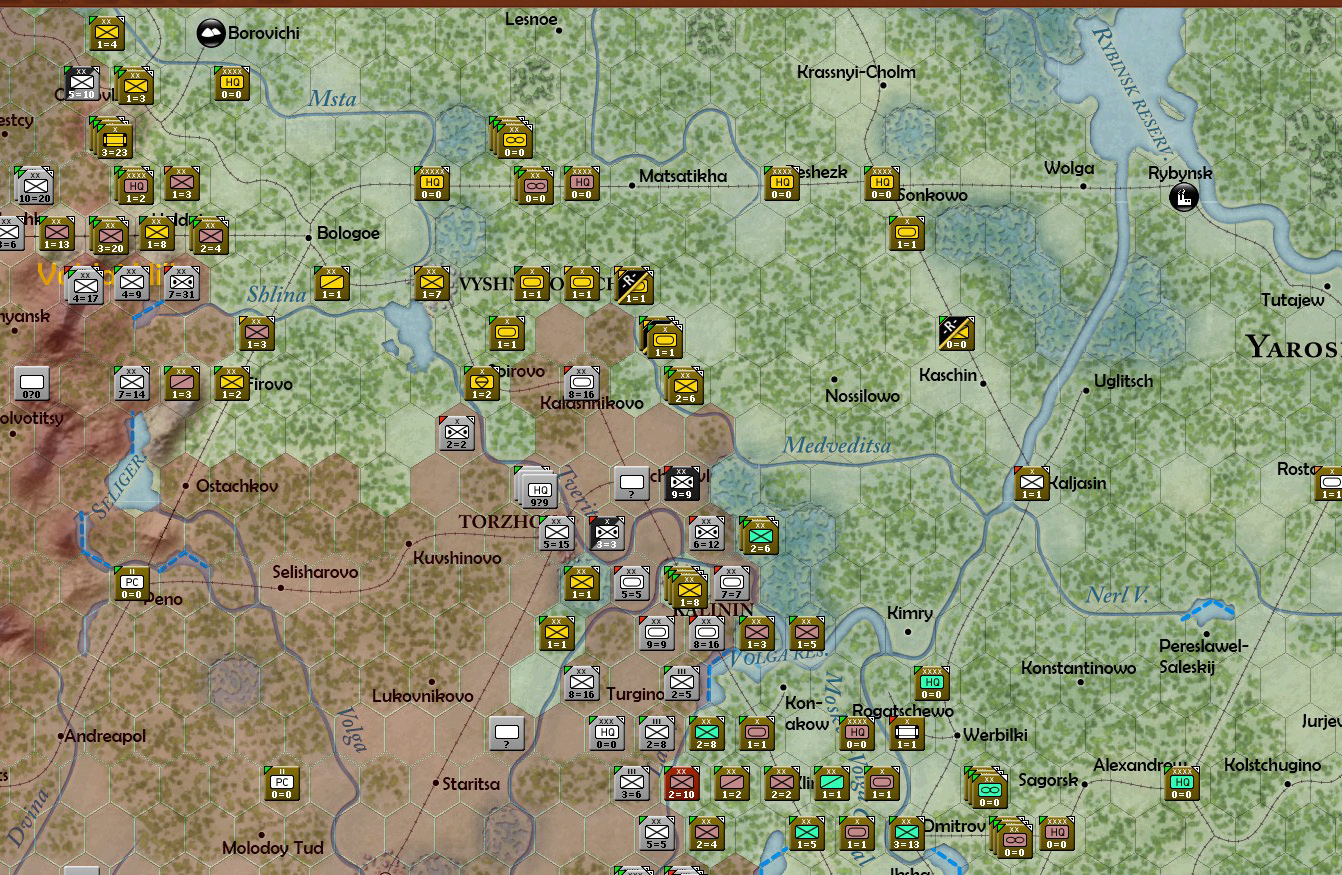Select the grey unit marked 2=2
The height and width of the screenshot is (875, 1342).
456,434
